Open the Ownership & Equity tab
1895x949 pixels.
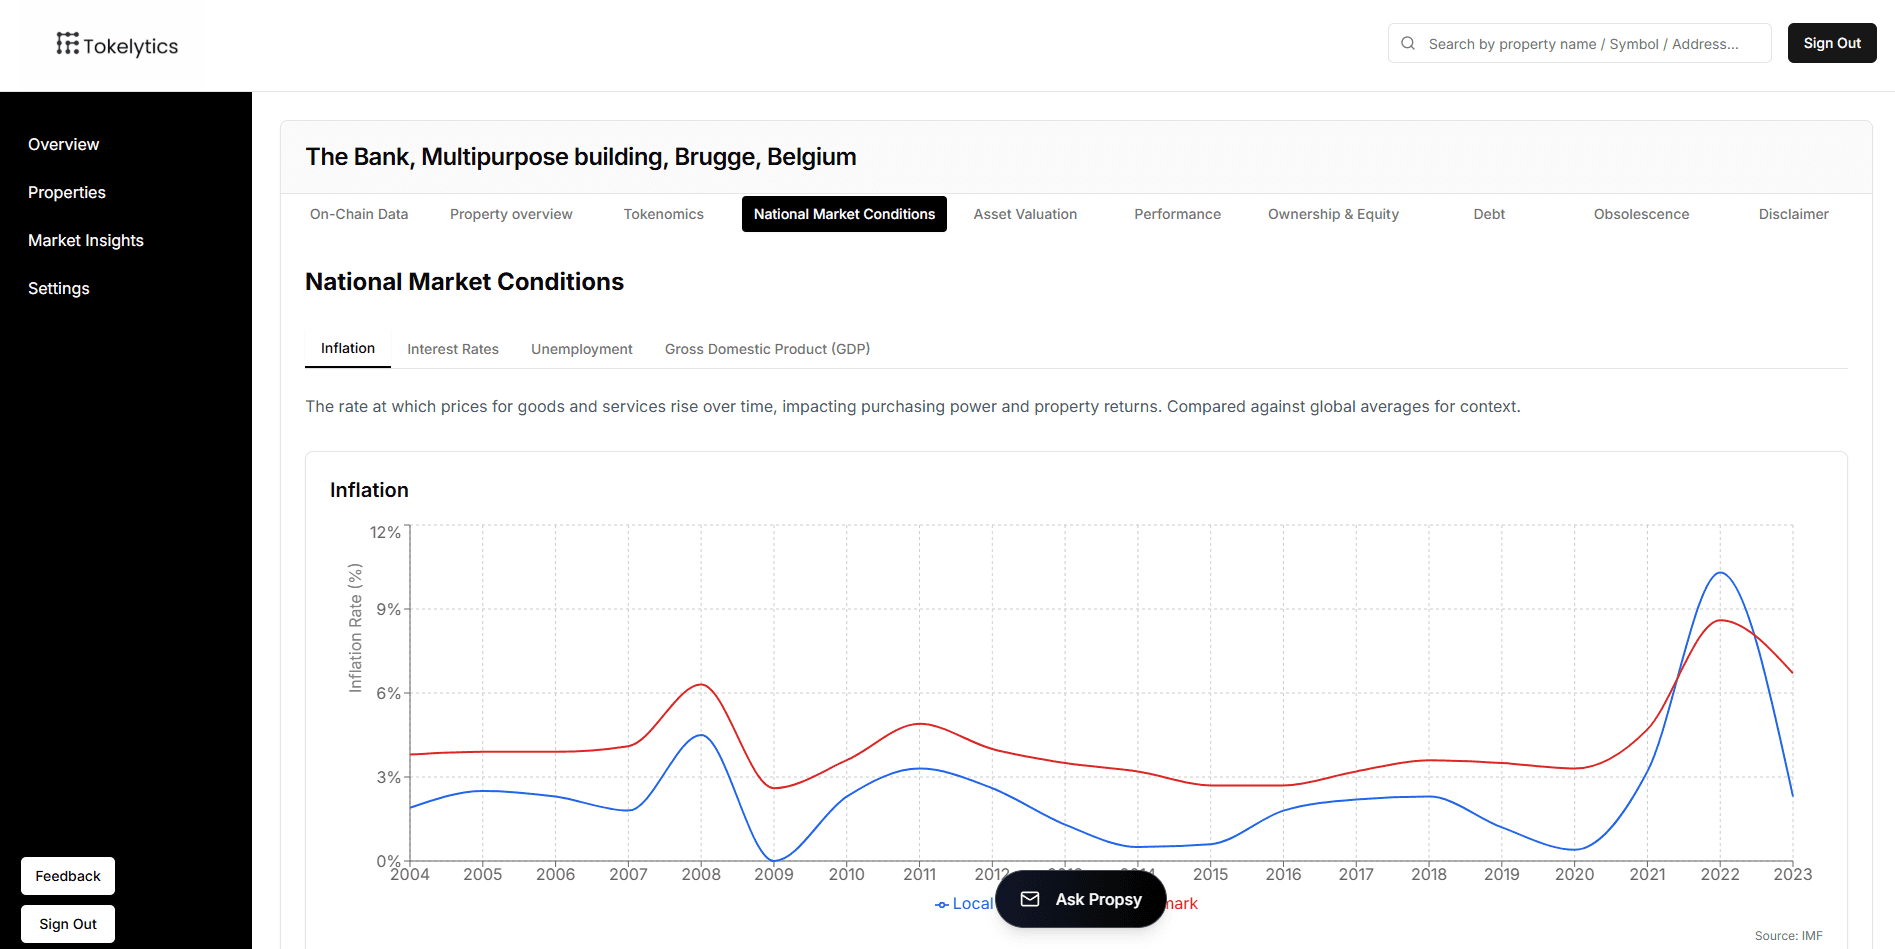[1332, 214]
